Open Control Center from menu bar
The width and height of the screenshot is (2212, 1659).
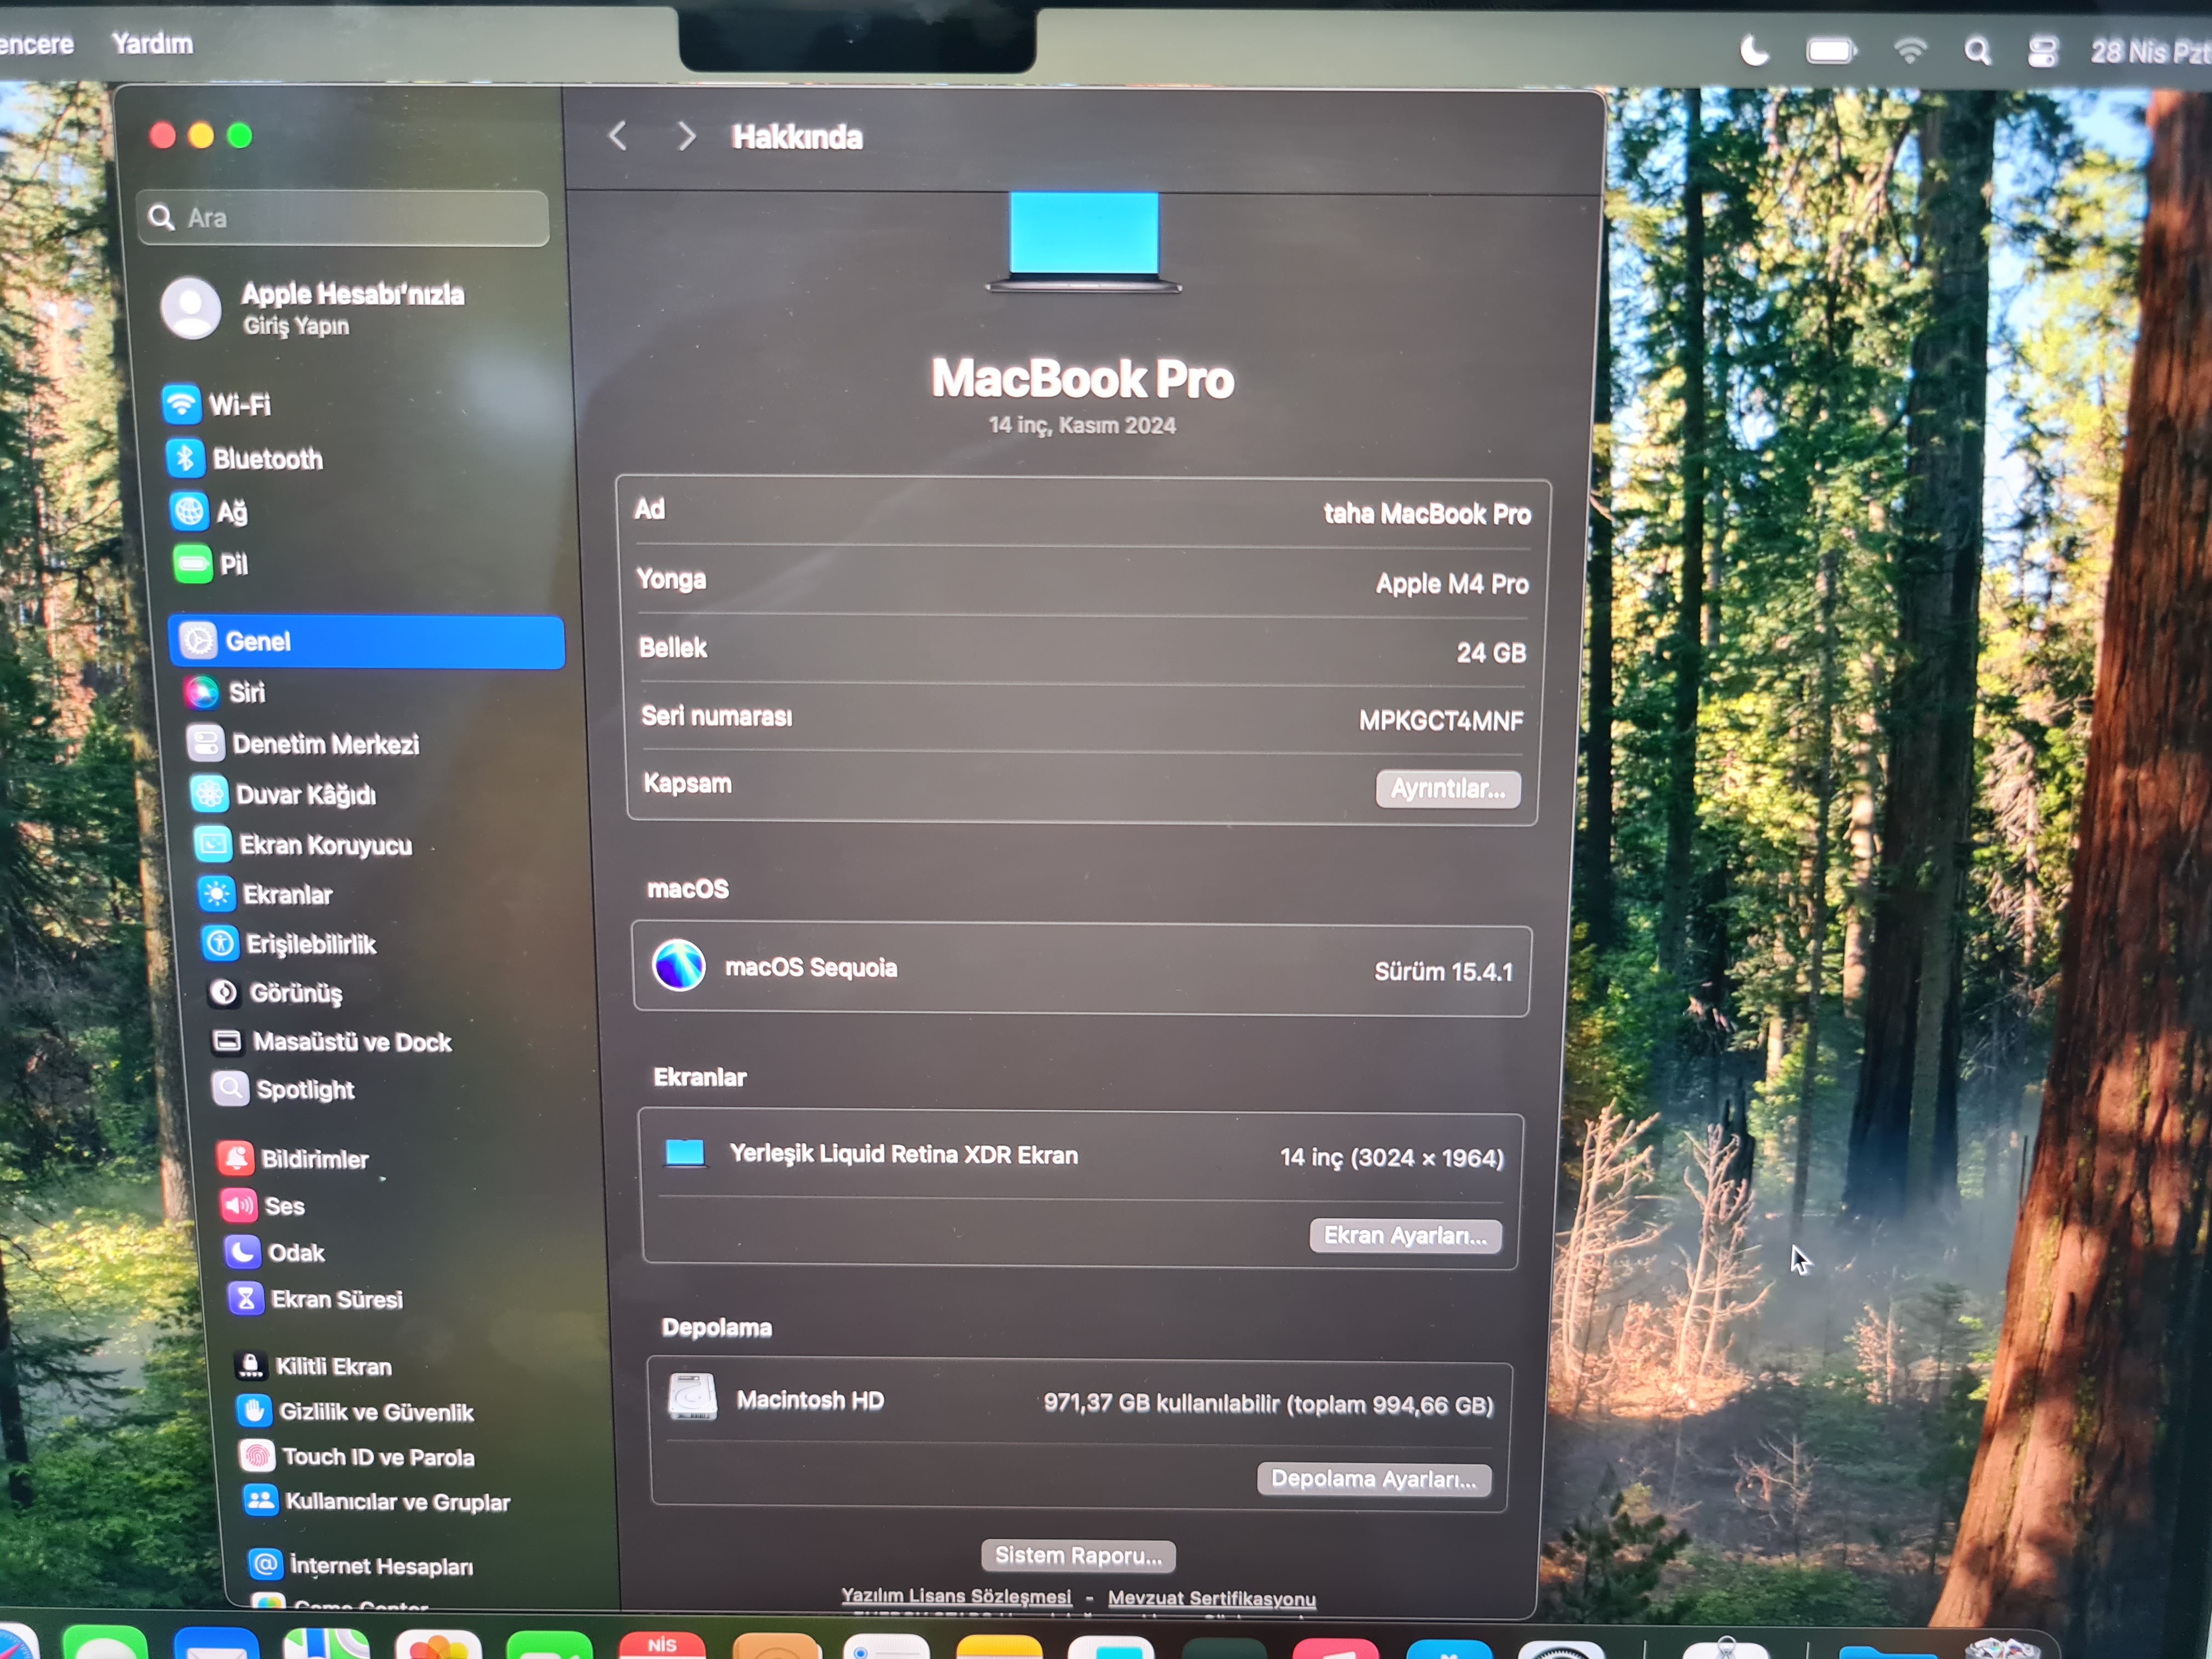click(2042, 51)
